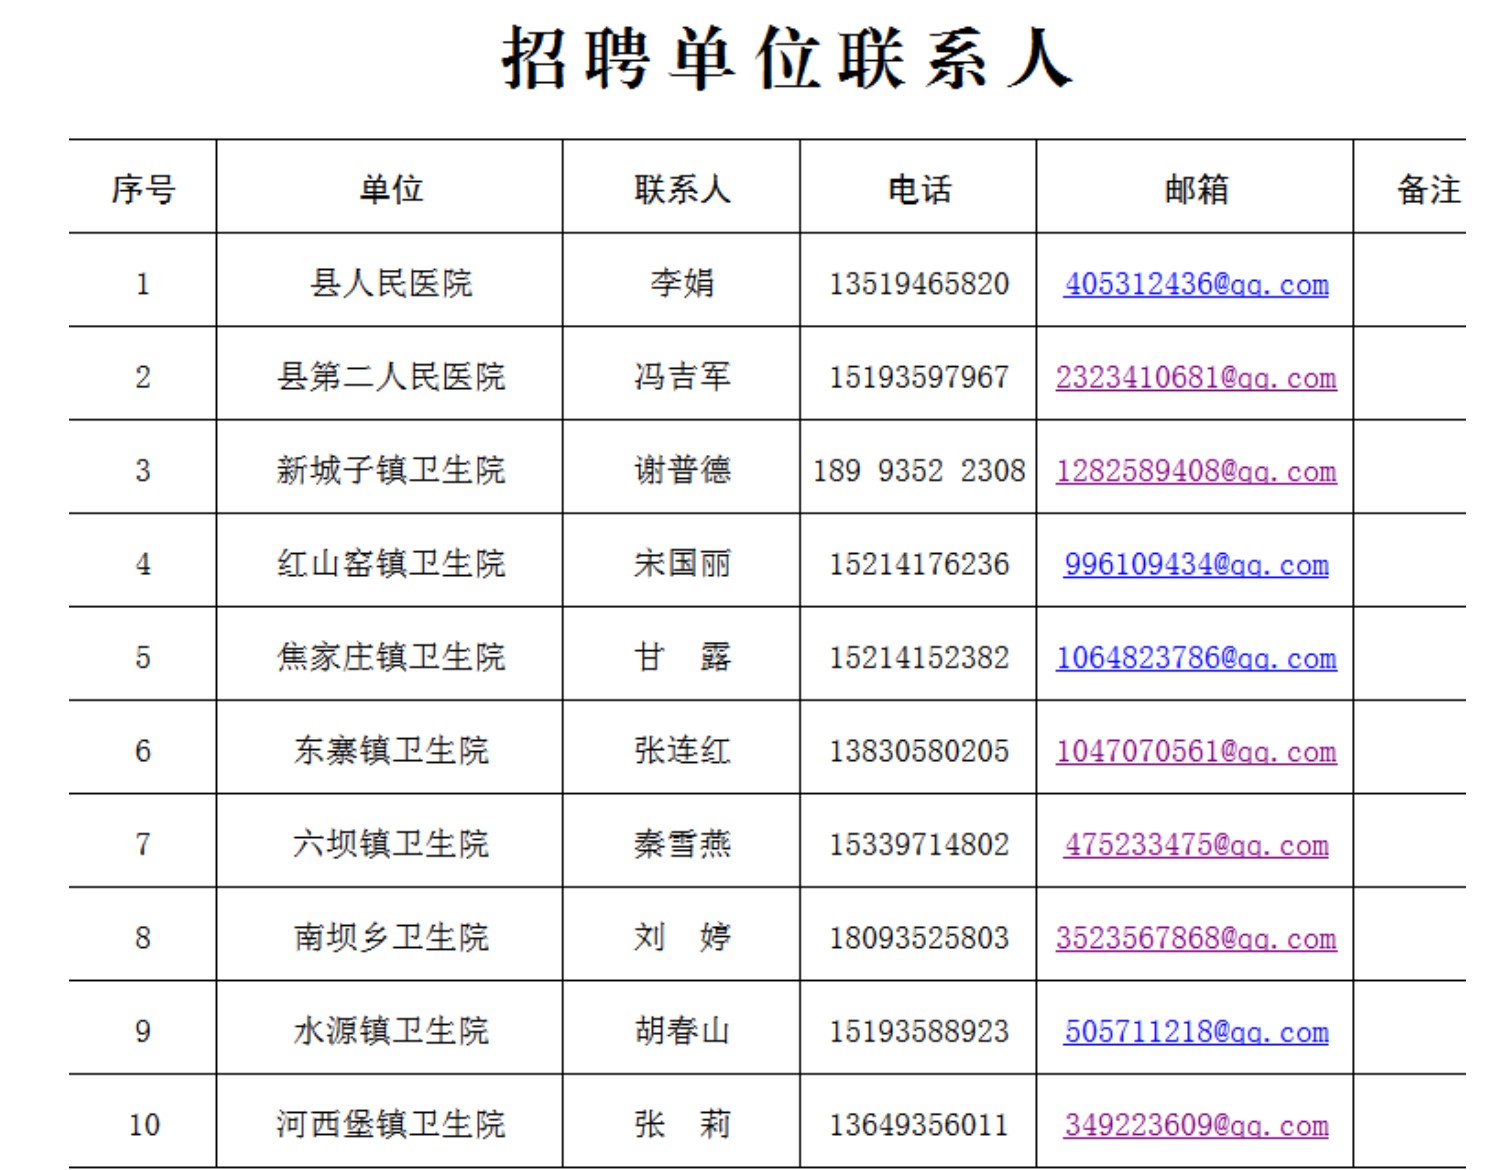Select phone number 15214176236

[919, 564]
